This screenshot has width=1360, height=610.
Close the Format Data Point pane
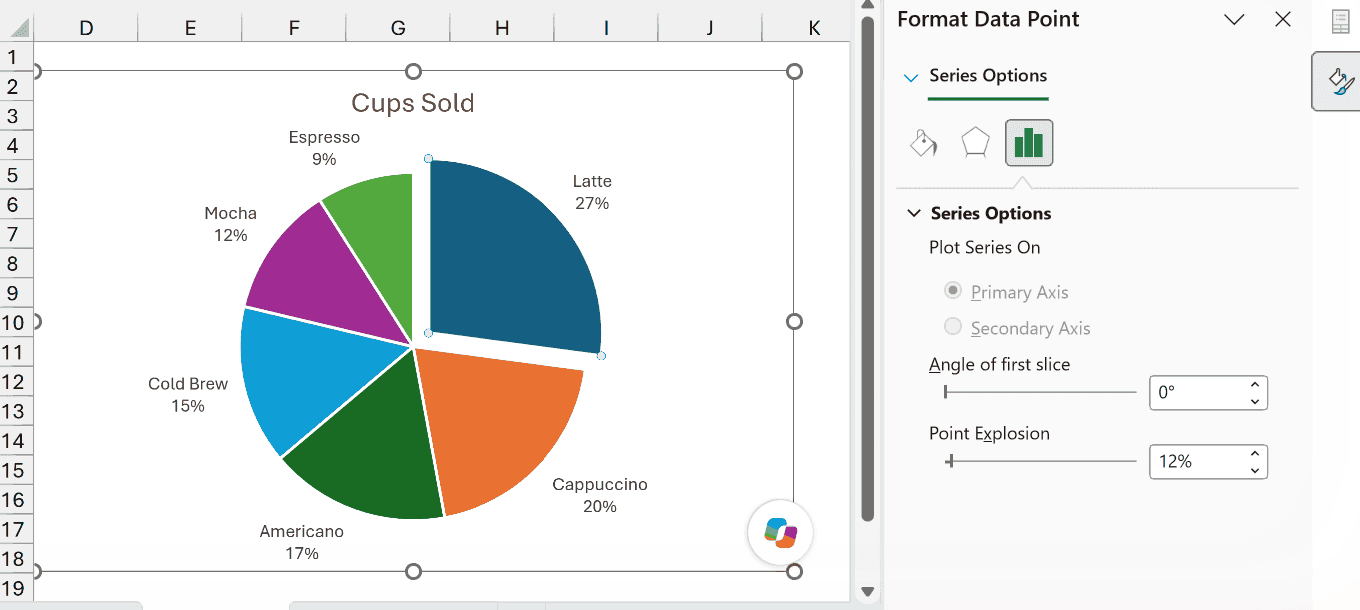tap(1283, 19)
